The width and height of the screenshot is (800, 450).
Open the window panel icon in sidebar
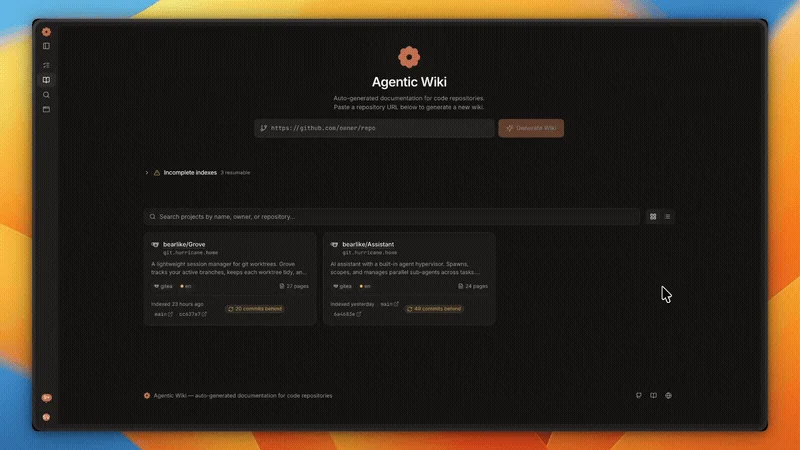(46, 109)
